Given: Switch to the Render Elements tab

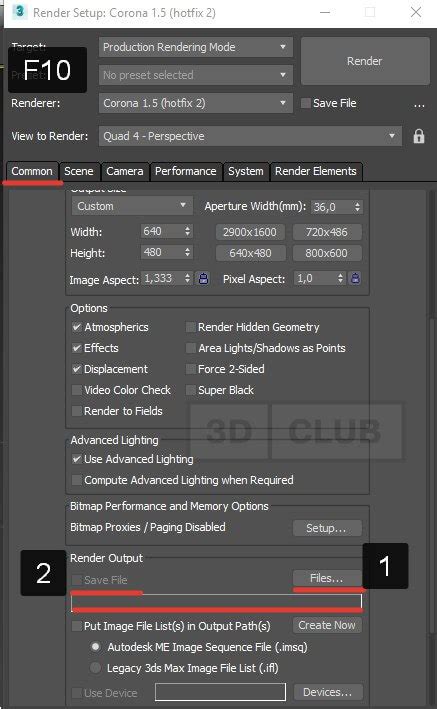Looking at the screenshot, I should pyautogui.click(x=316, y=171).
